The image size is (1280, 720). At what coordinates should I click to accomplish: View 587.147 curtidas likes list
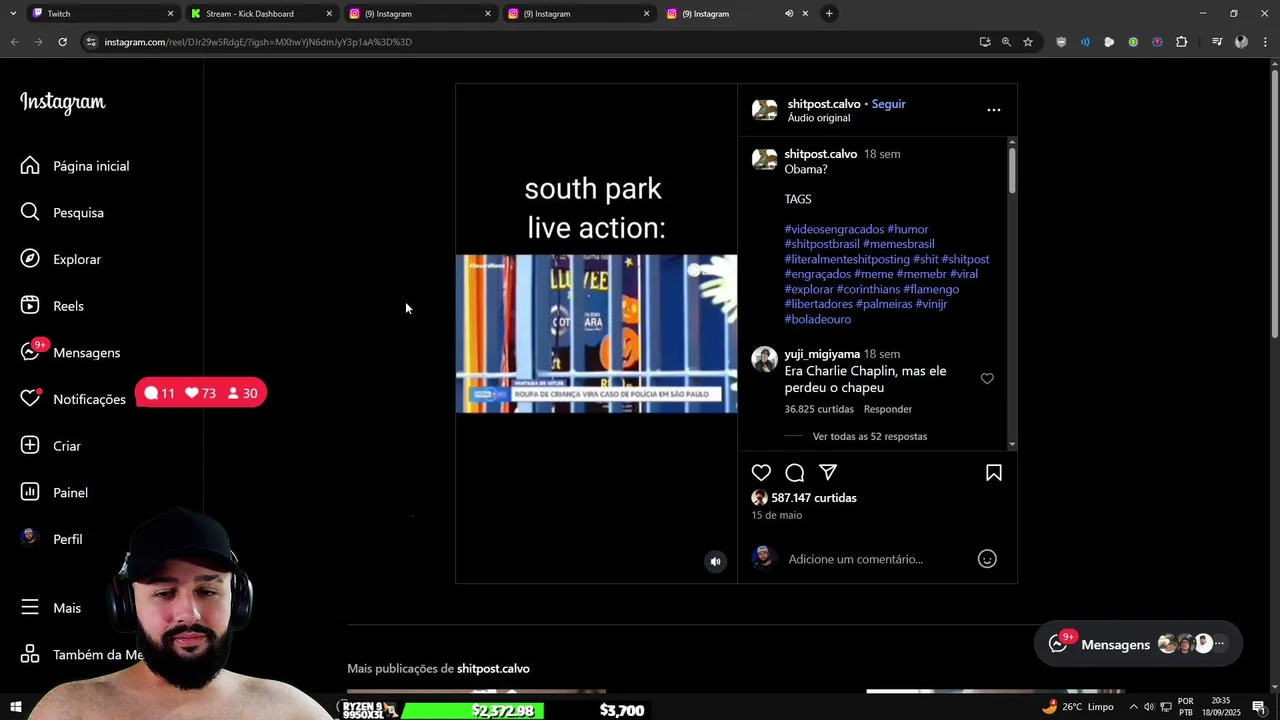[x=814, y=498]
